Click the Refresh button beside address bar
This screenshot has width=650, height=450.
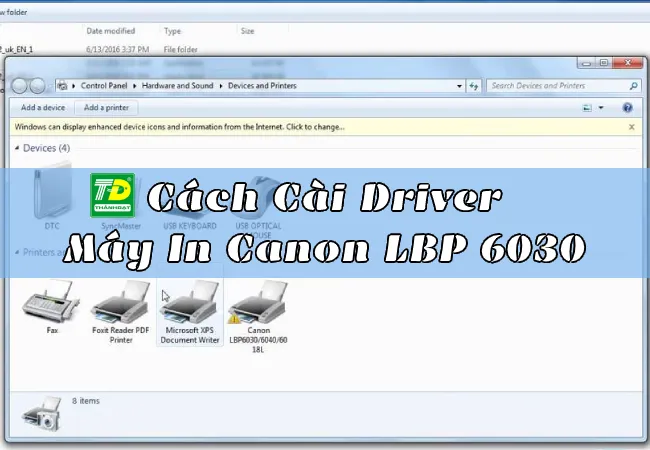pyautogui.click(x=473, y=86)
